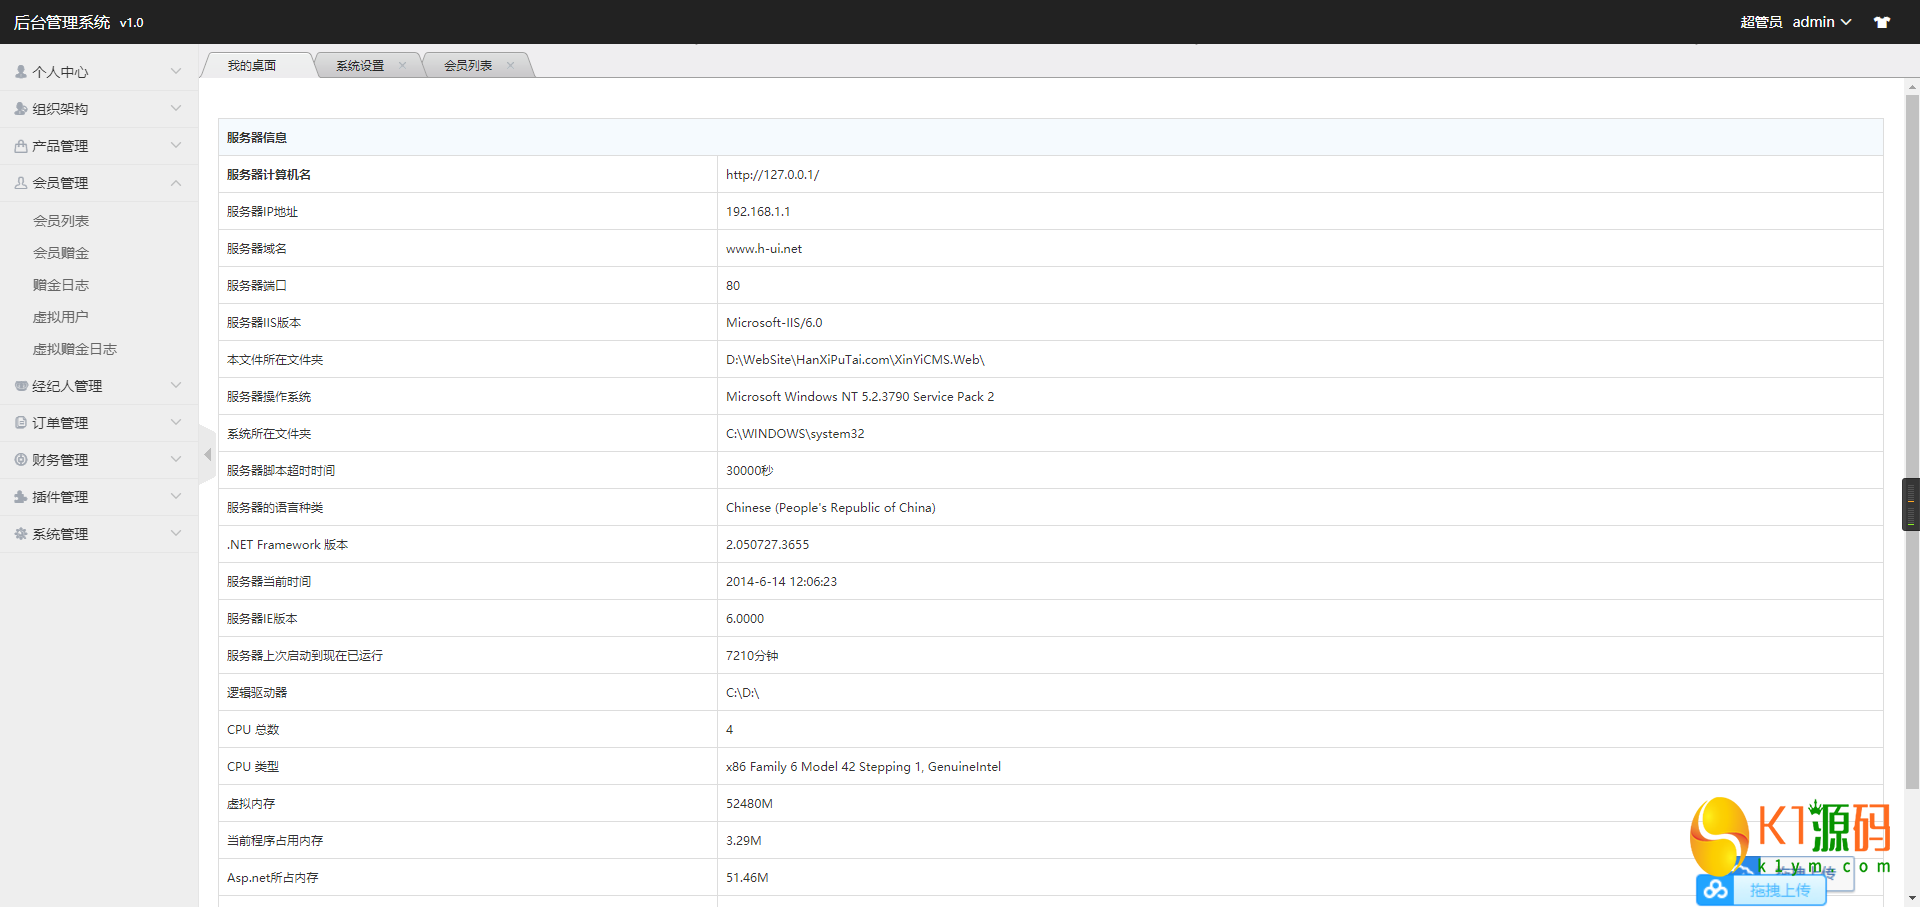Image resolution: width=1920 pixels, height=907 pixels.
Task: Click the T-shirt skin switcher icon
Action: [x=1882, y=22]
